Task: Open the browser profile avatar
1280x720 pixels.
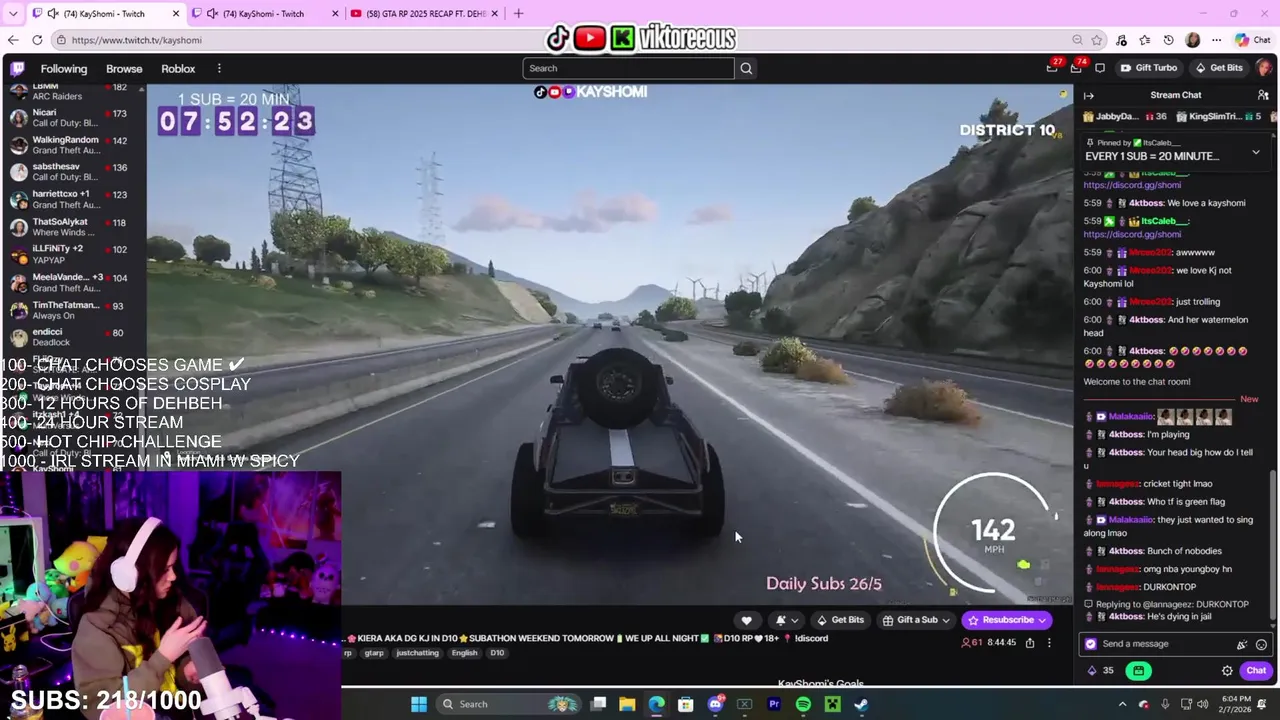Action: coord(1192,40)
